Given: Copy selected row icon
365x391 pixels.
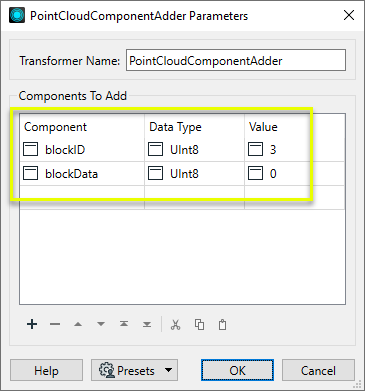Looking at the screenshot, I should click(199, 324).
